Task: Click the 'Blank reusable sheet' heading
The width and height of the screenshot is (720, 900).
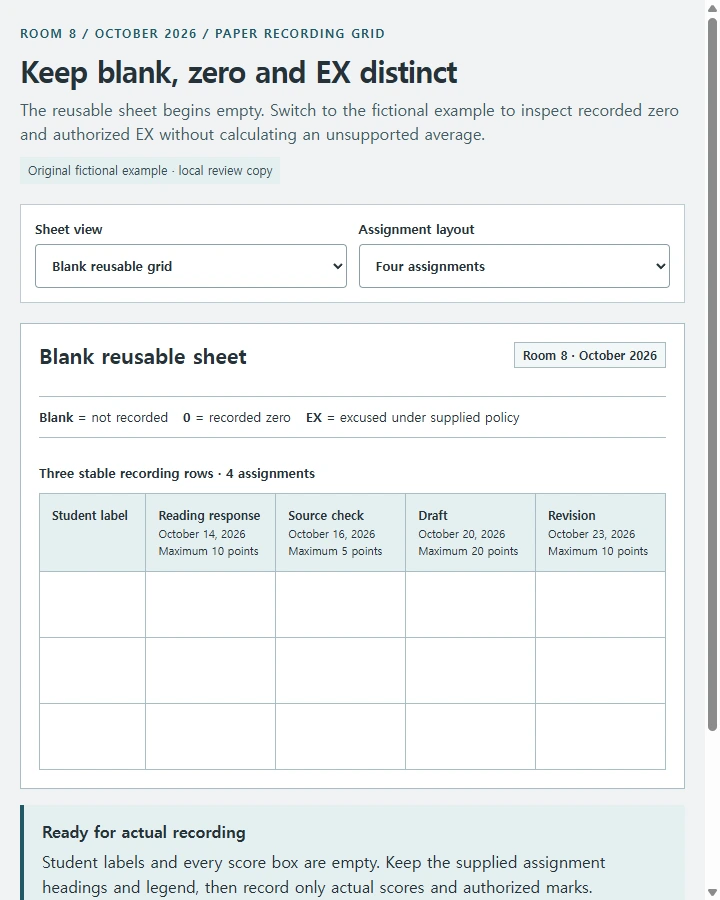Action: tap(143, 356)
